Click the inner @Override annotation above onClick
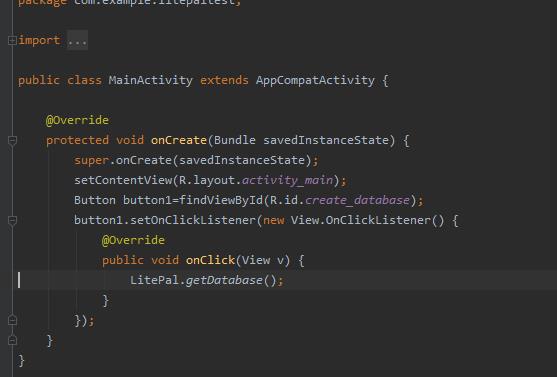The width and height of the screenshot is (557, 377). [x=133, y=240]
